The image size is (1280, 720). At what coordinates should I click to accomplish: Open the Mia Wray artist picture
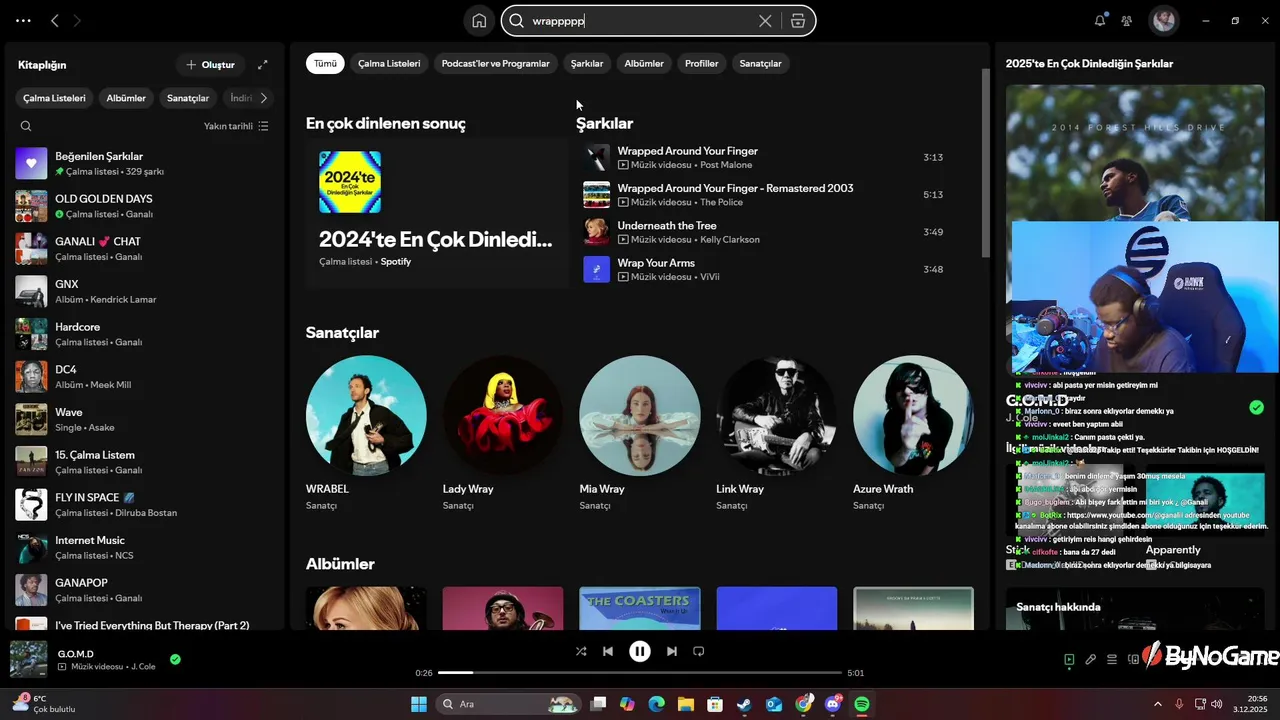(x=640, y=415)
